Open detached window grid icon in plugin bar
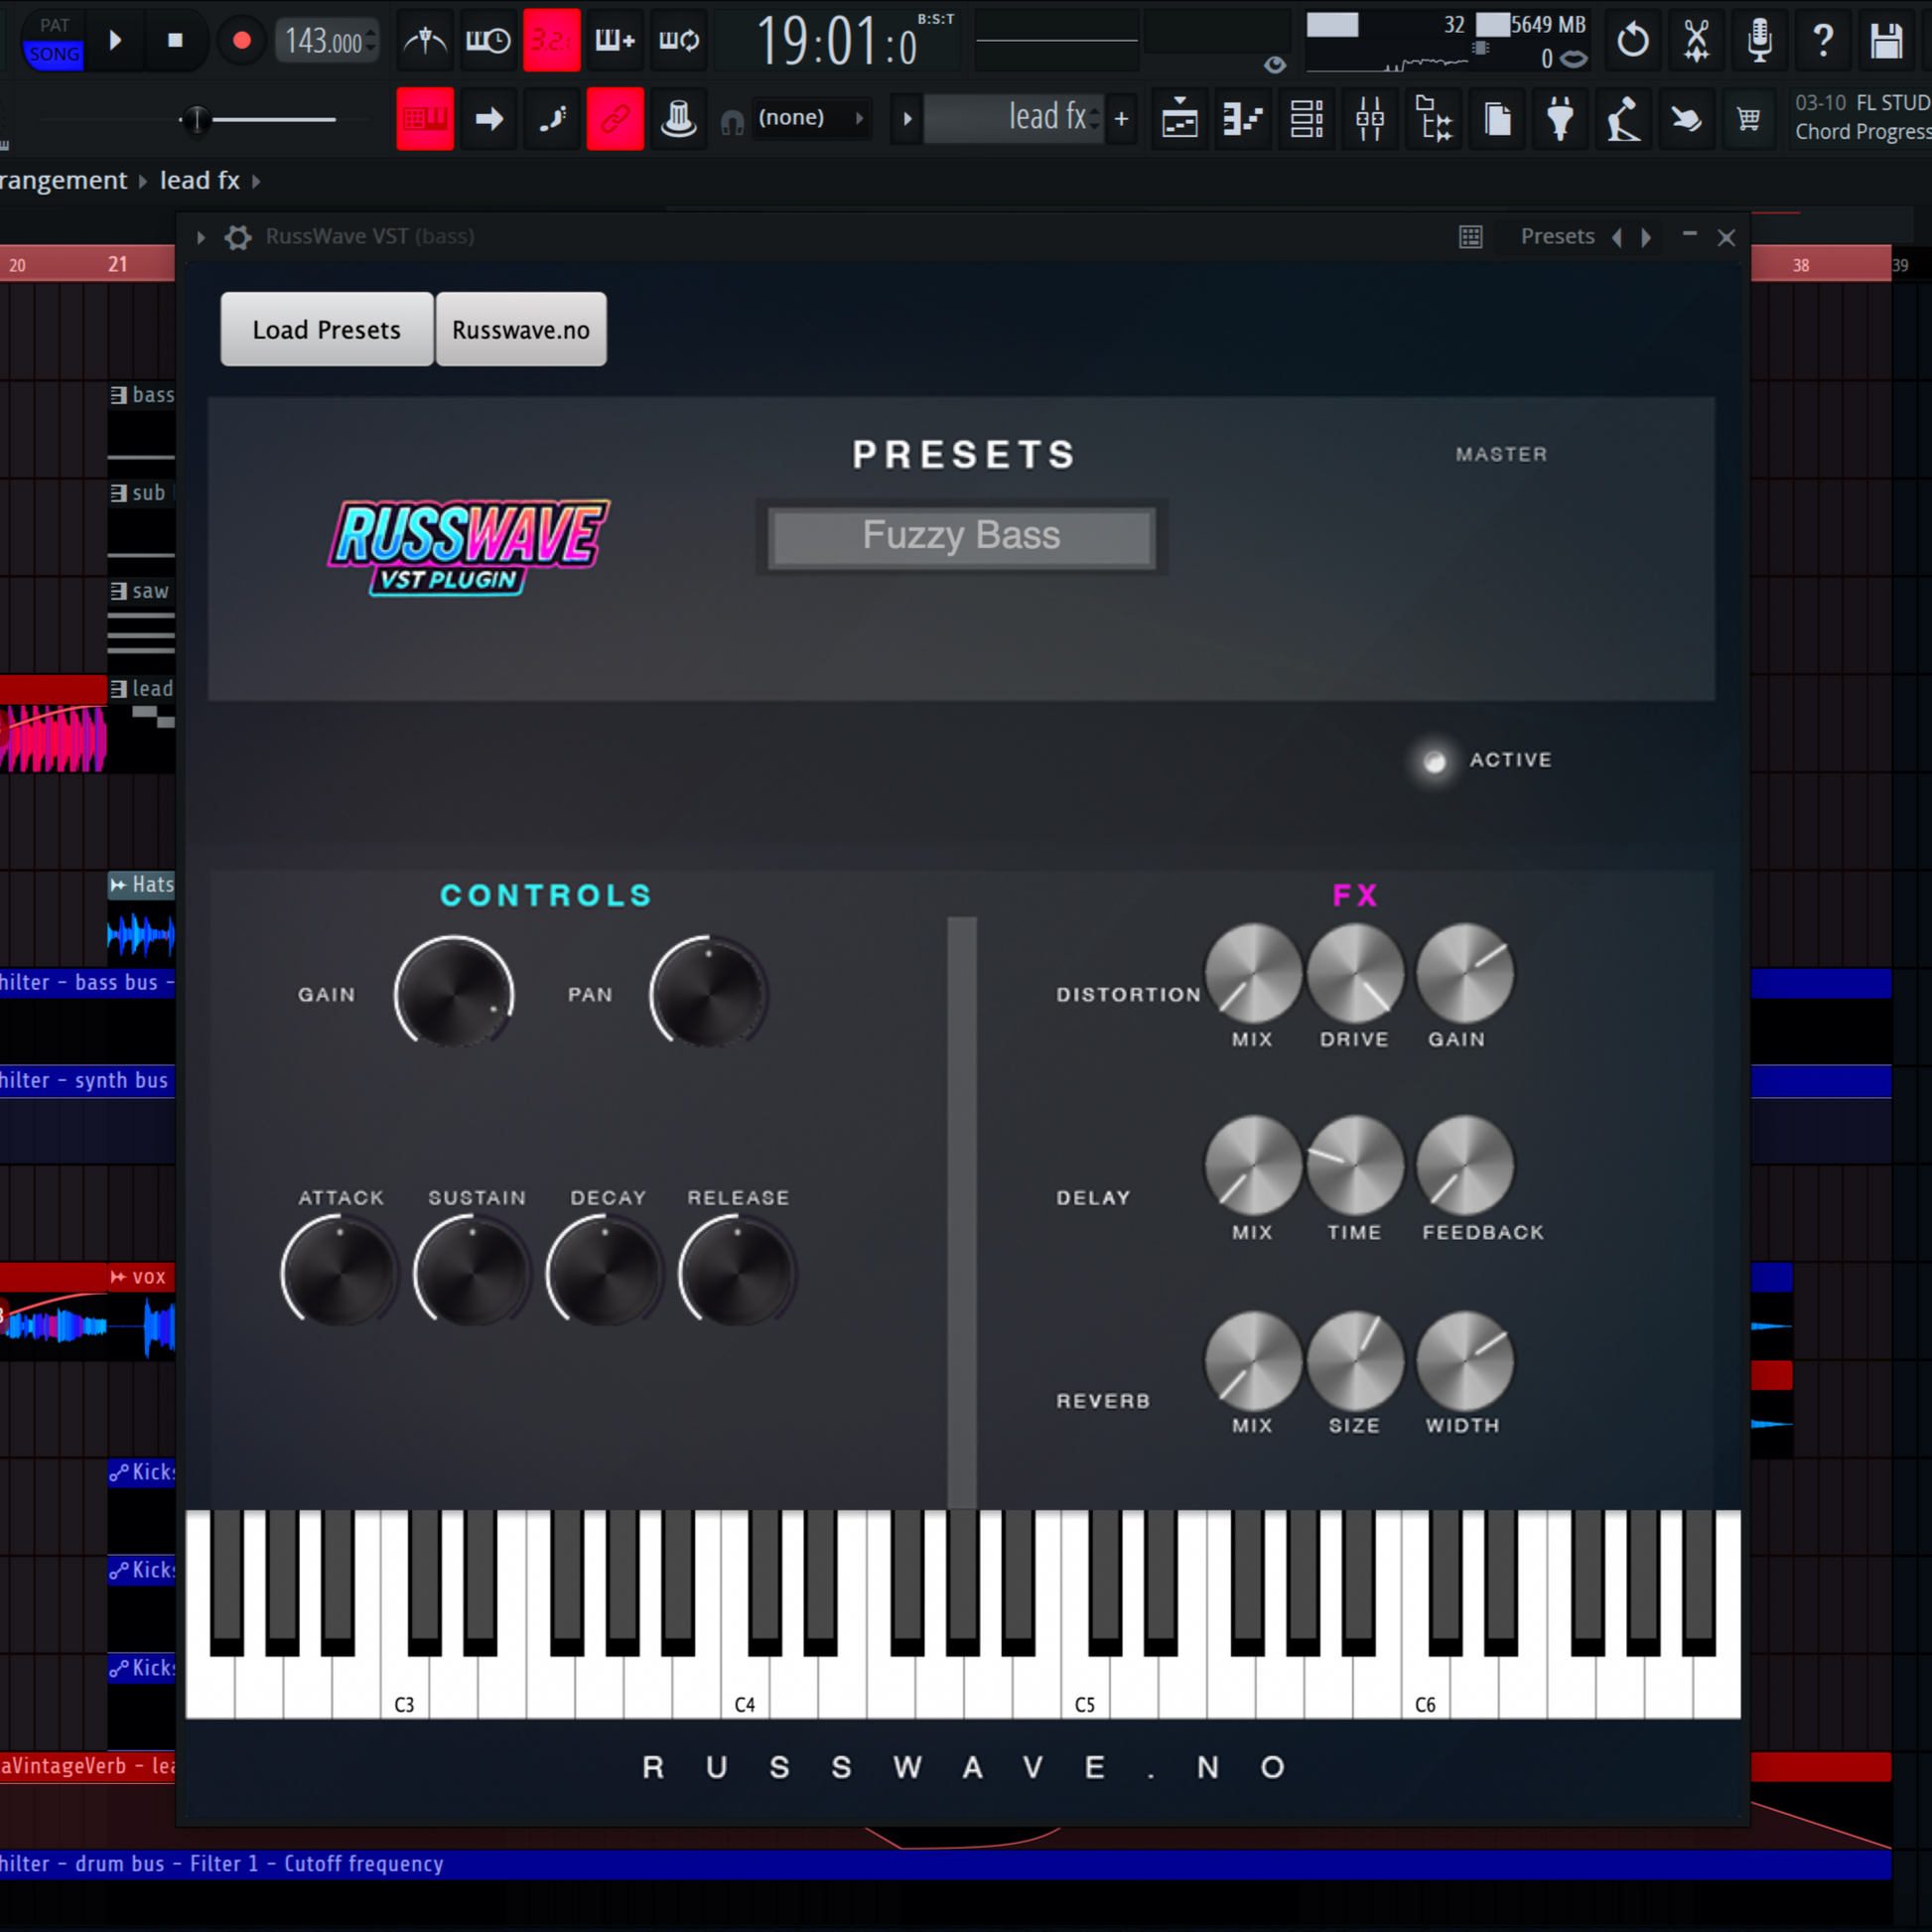This screenshot has width=1932, height=1932. coord(1470,237)
